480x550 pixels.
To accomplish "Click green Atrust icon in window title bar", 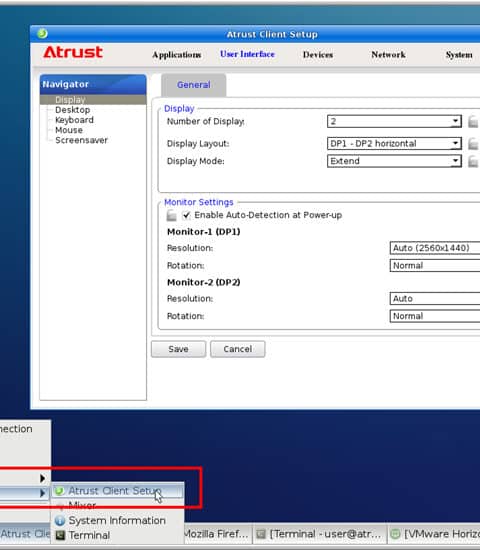I will tap(42, 33).
